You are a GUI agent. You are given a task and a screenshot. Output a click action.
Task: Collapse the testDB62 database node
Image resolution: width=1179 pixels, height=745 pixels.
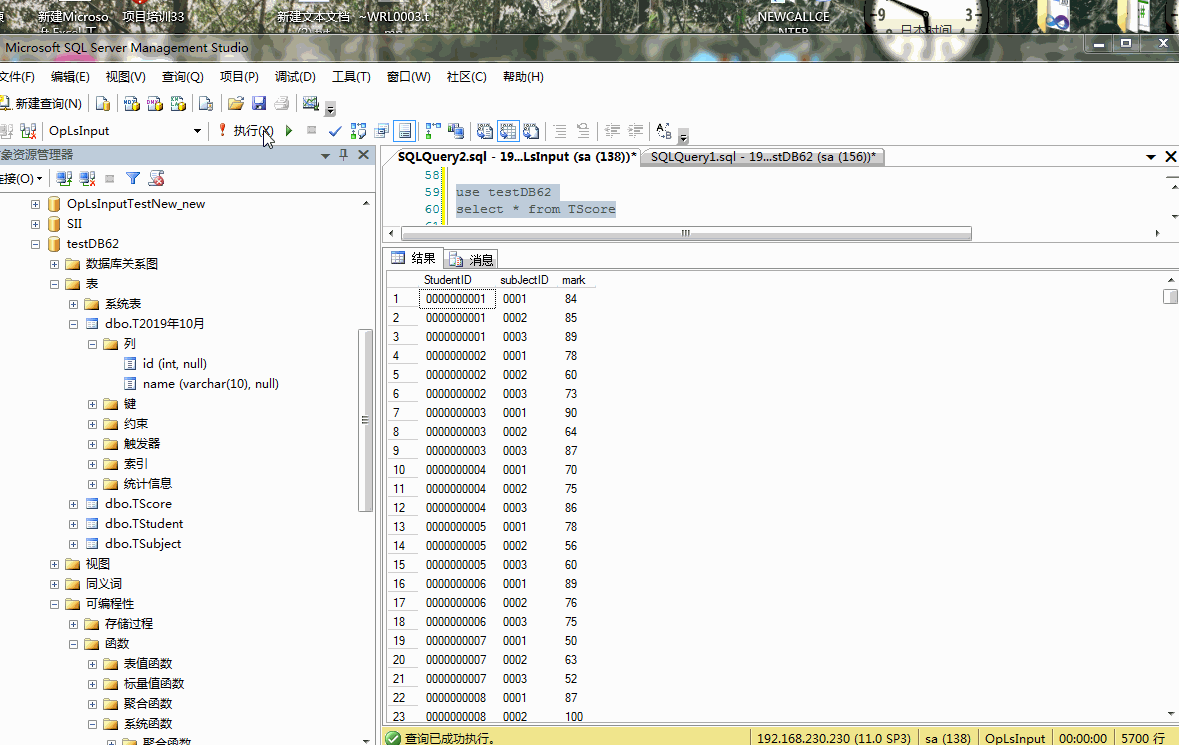pos(35,244)
